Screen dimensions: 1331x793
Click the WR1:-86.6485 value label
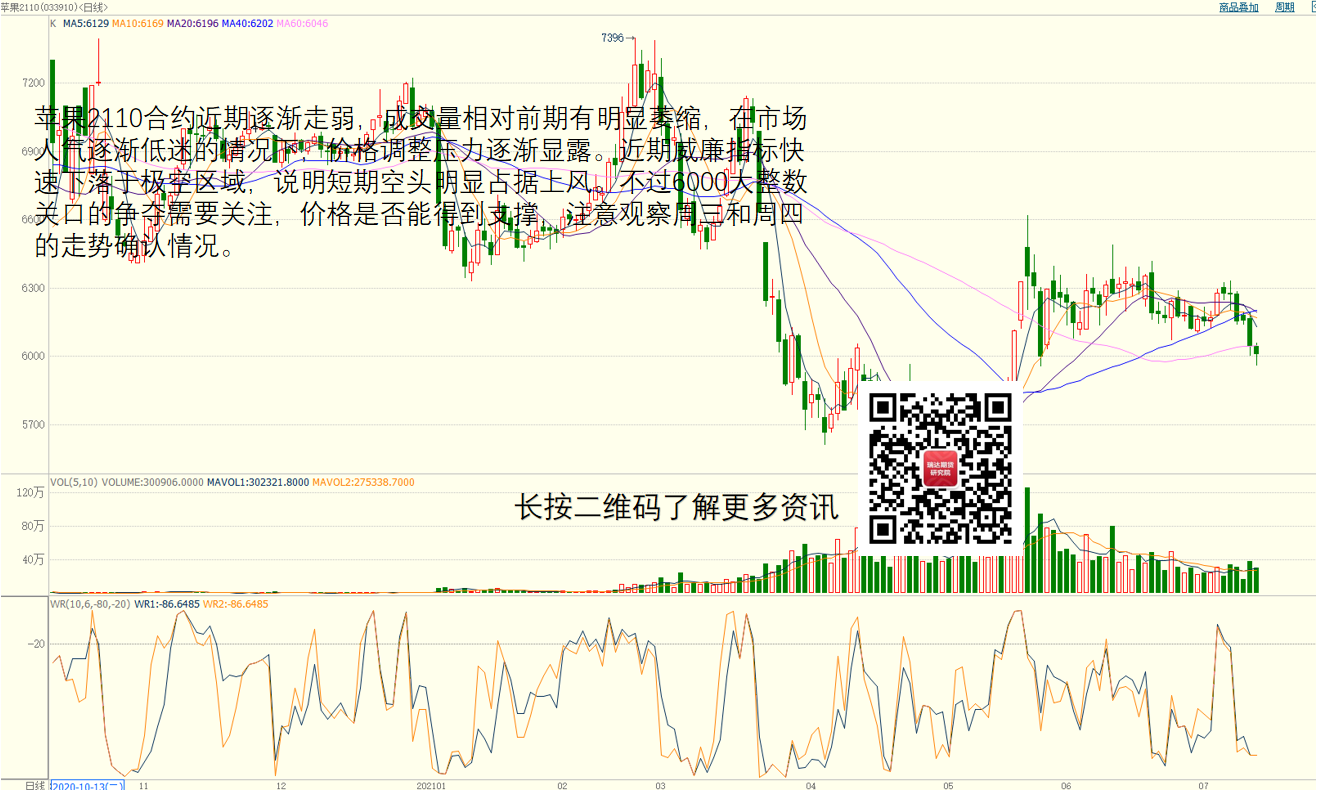(x=166, y=604)
